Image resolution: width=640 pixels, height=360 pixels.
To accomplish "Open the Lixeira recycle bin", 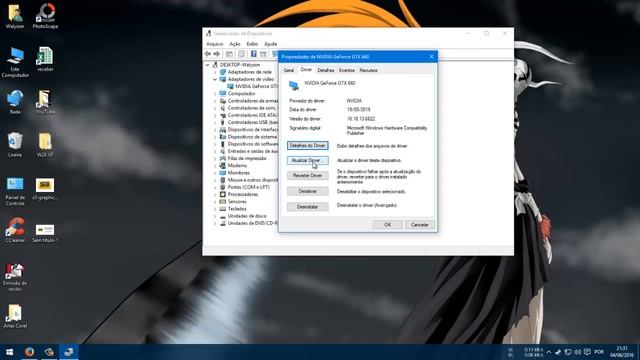I will (15, 144).
